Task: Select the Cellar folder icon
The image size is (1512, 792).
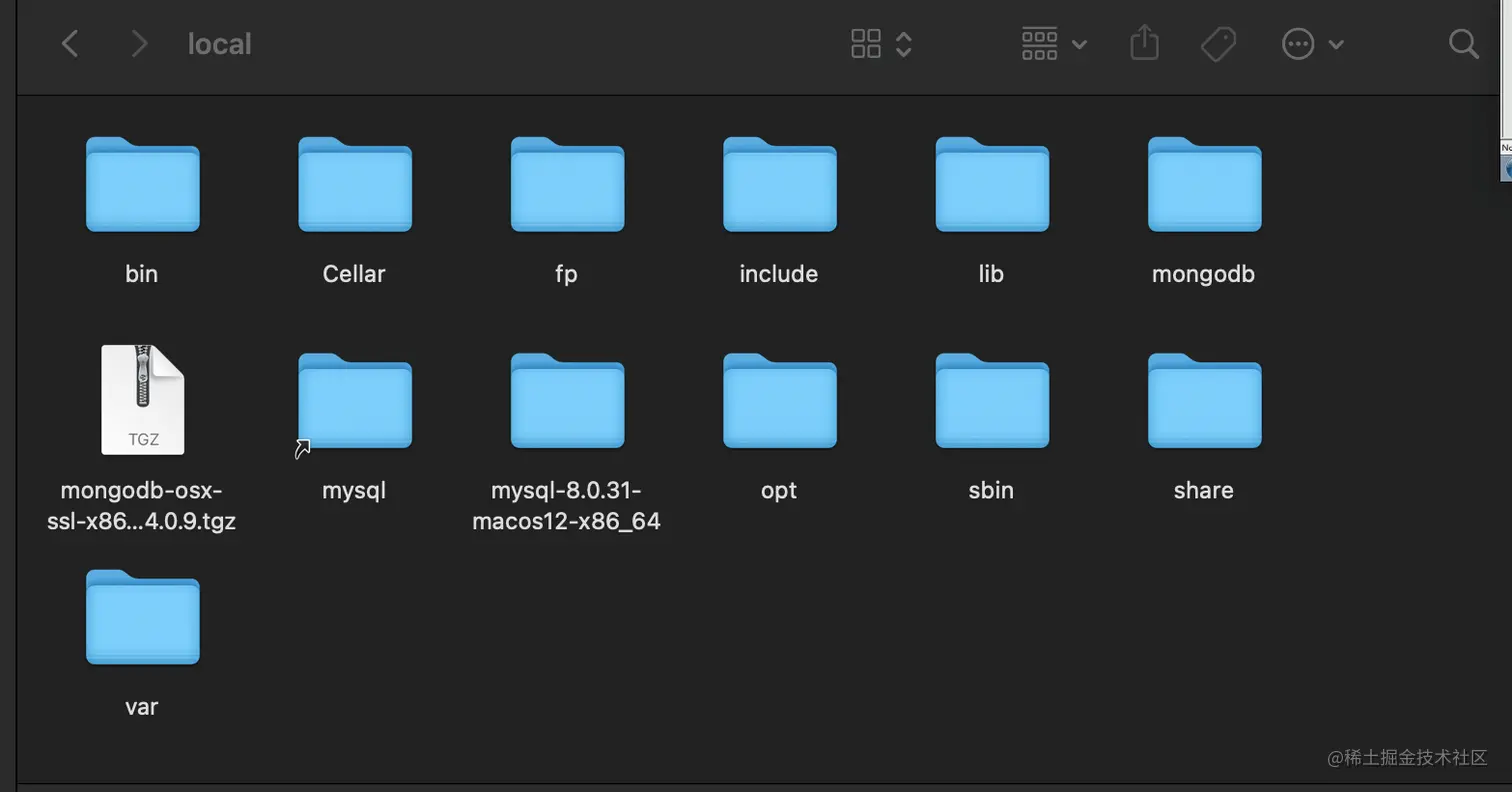Action: (x=355, y=184)
